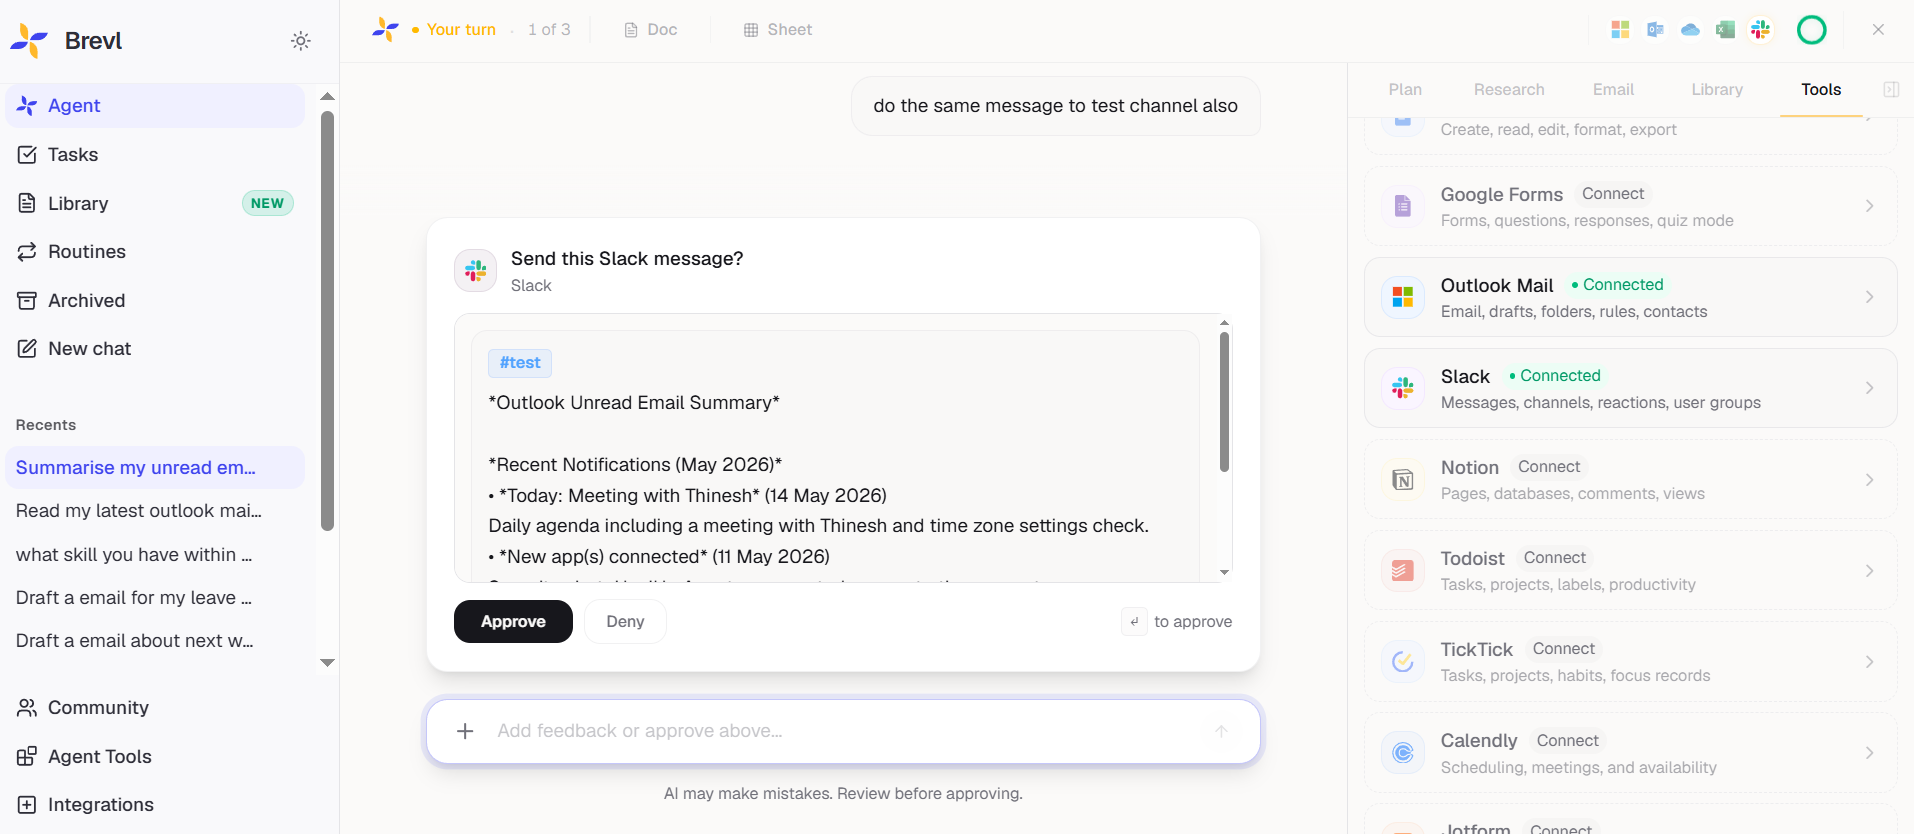Open recent chat "what skill you have within…"
This screenshot has width=1914, height=834.
[155, 555]
